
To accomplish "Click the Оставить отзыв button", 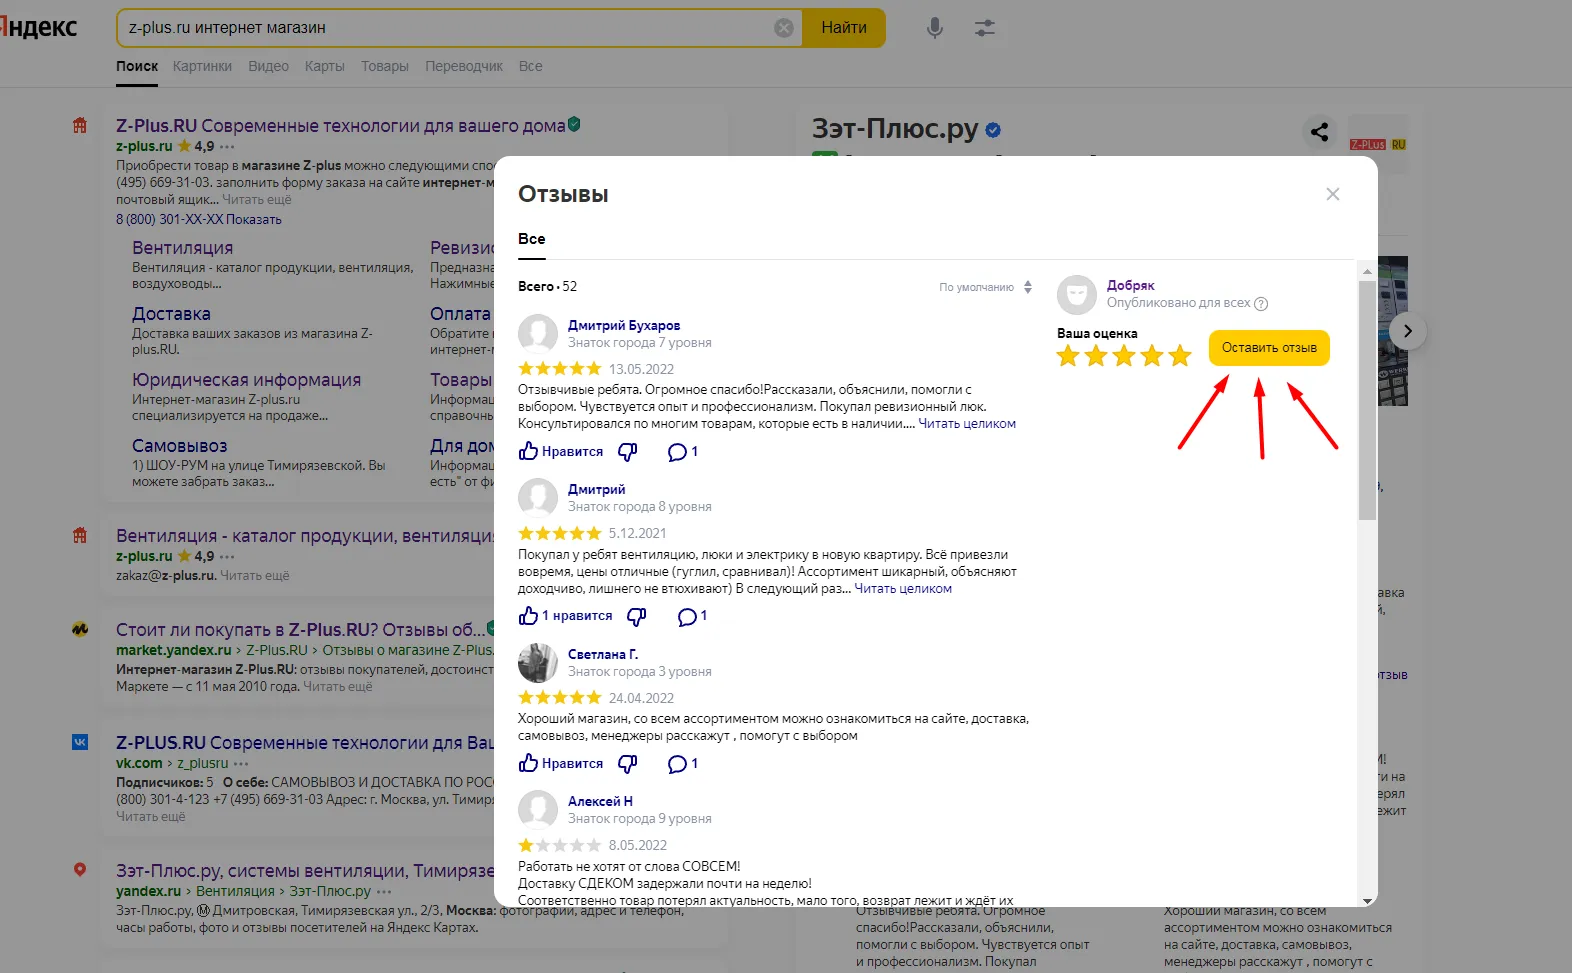I will 1269,348.
